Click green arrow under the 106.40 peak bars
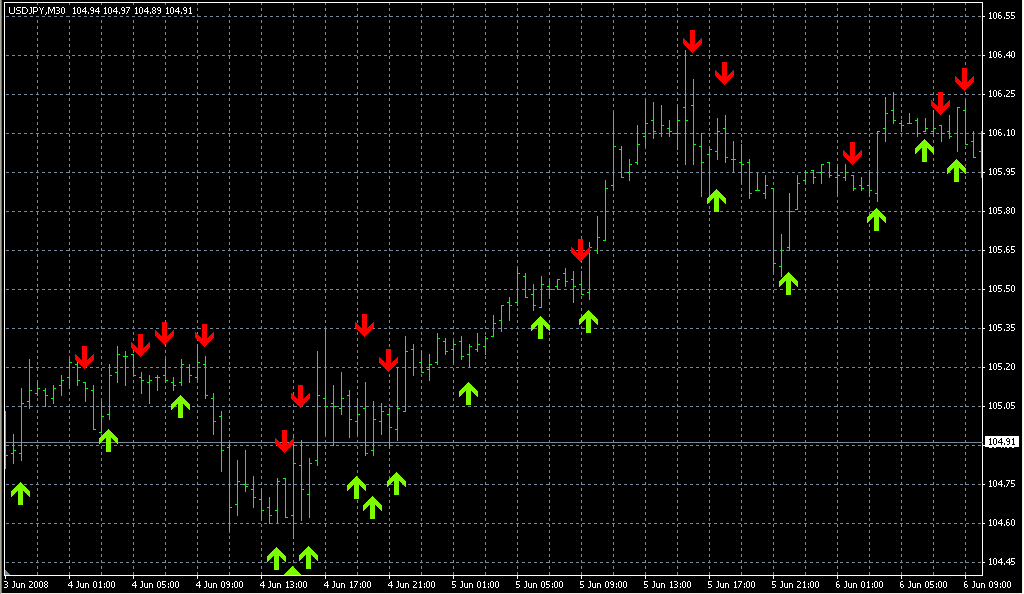This screenshot has height=594, width=1024. coord(716,199)
